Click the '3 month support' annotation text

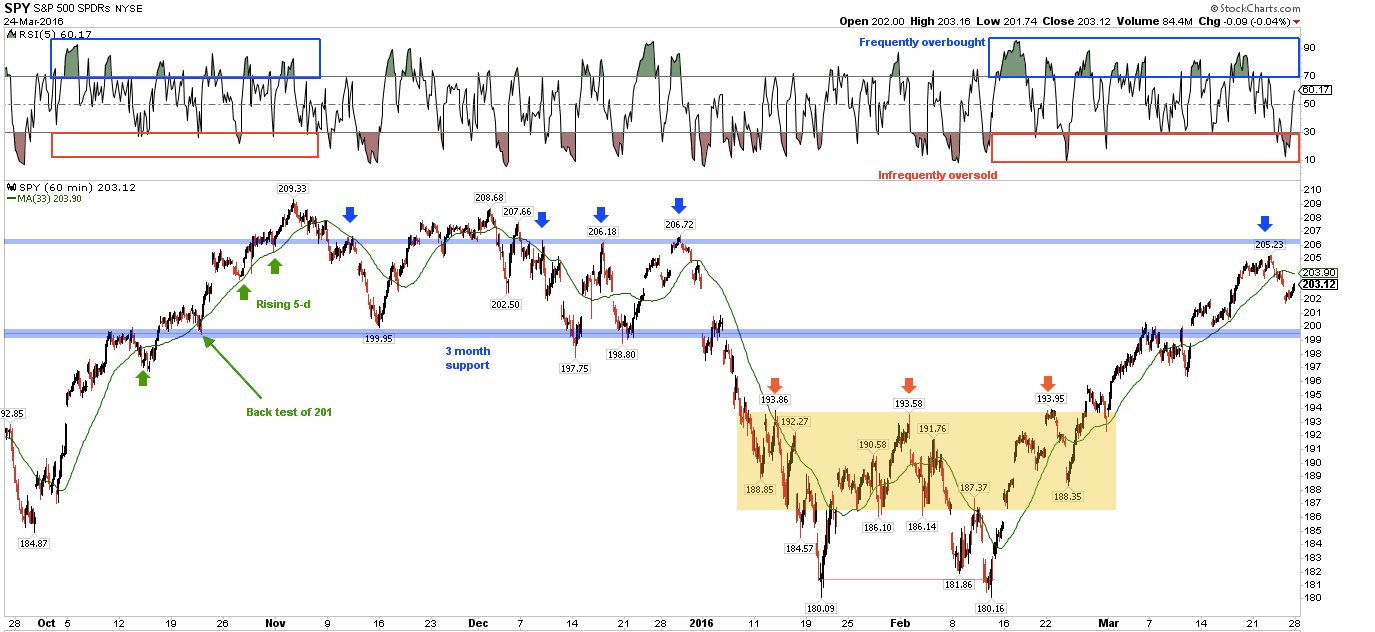tap(469, 358)
